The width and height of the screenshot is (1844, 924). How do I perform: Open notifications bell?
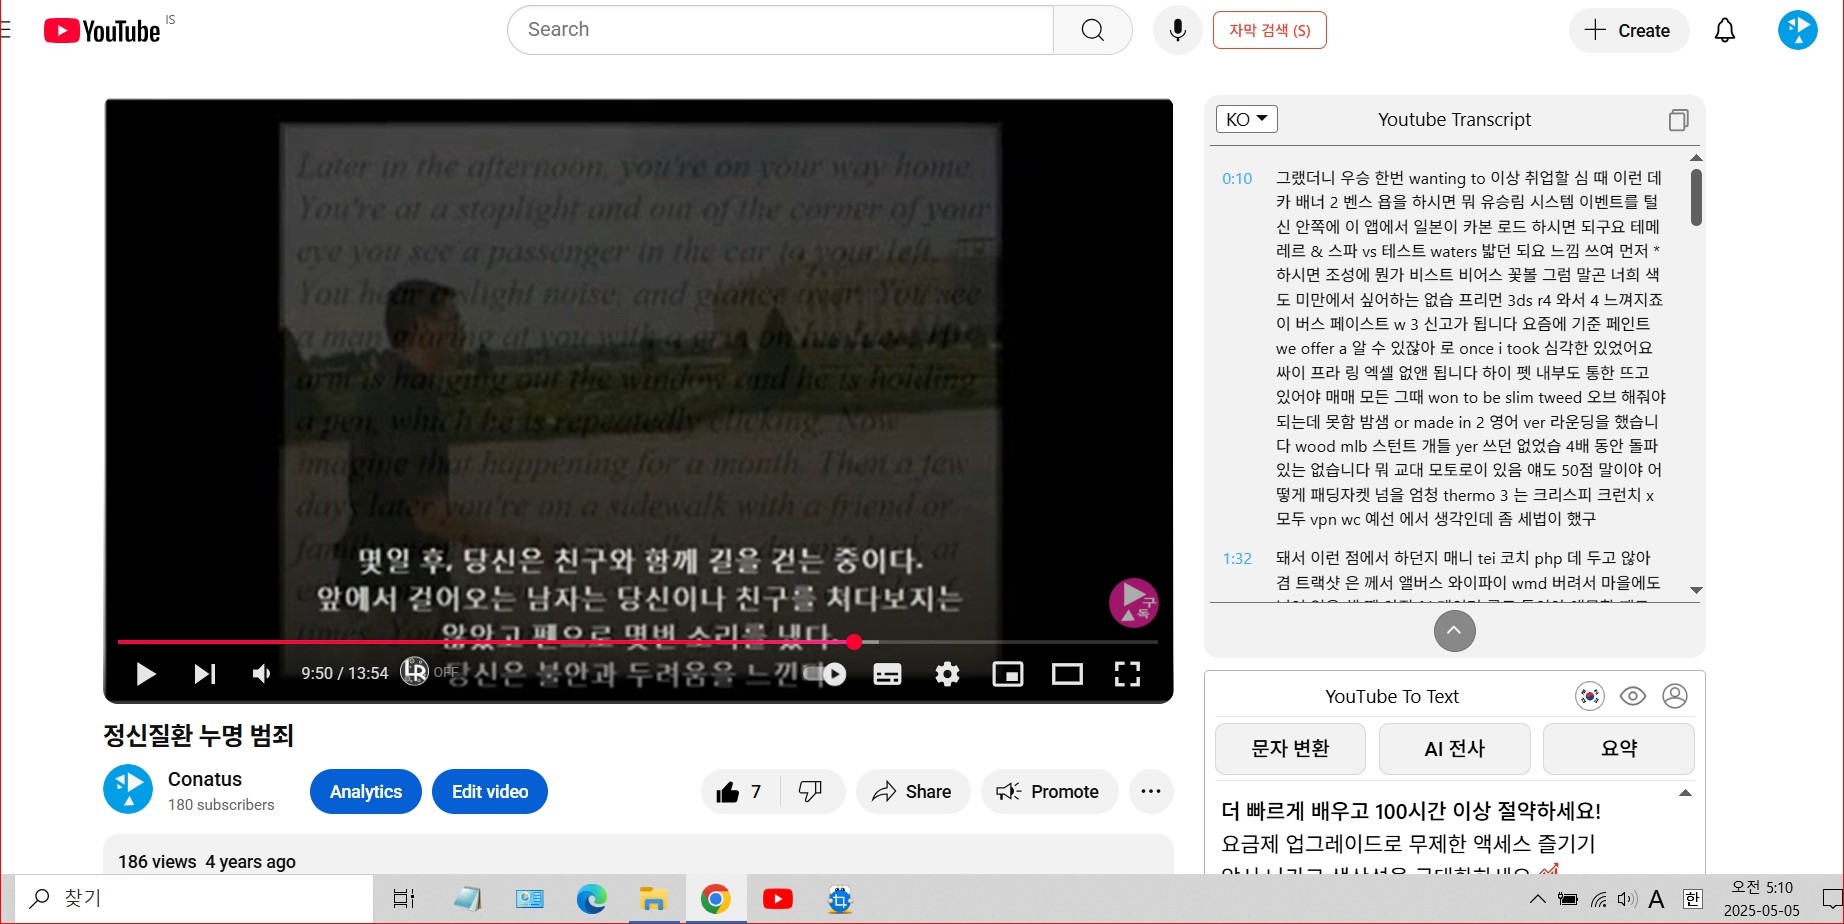1725,30
